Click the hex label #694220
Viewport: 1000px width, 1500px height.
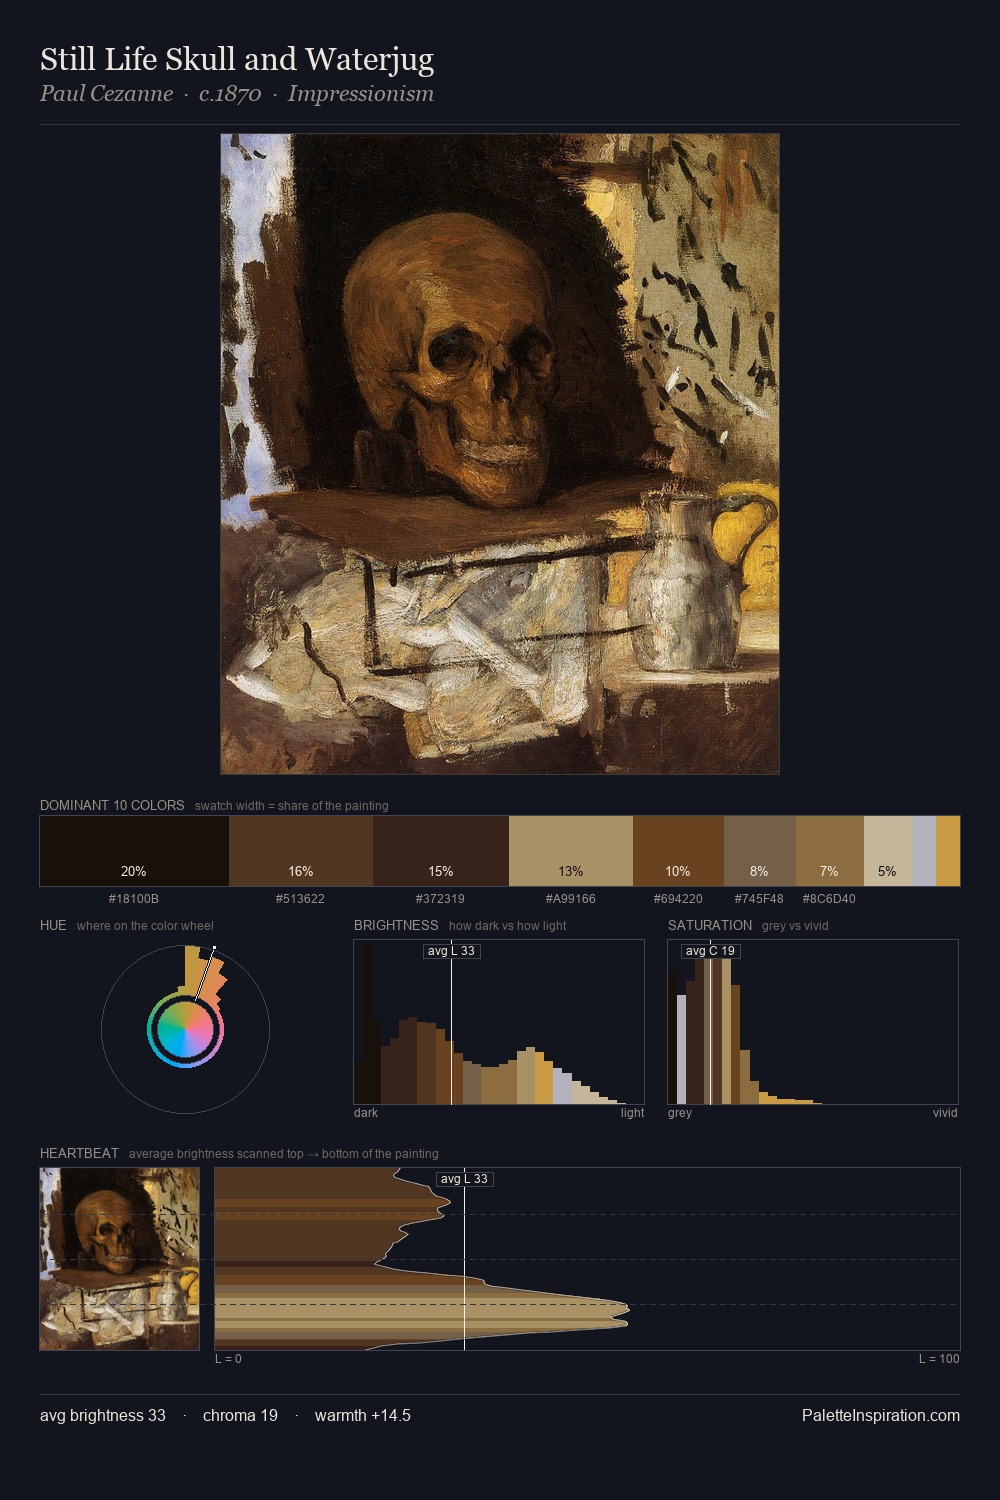coord(678,899)
